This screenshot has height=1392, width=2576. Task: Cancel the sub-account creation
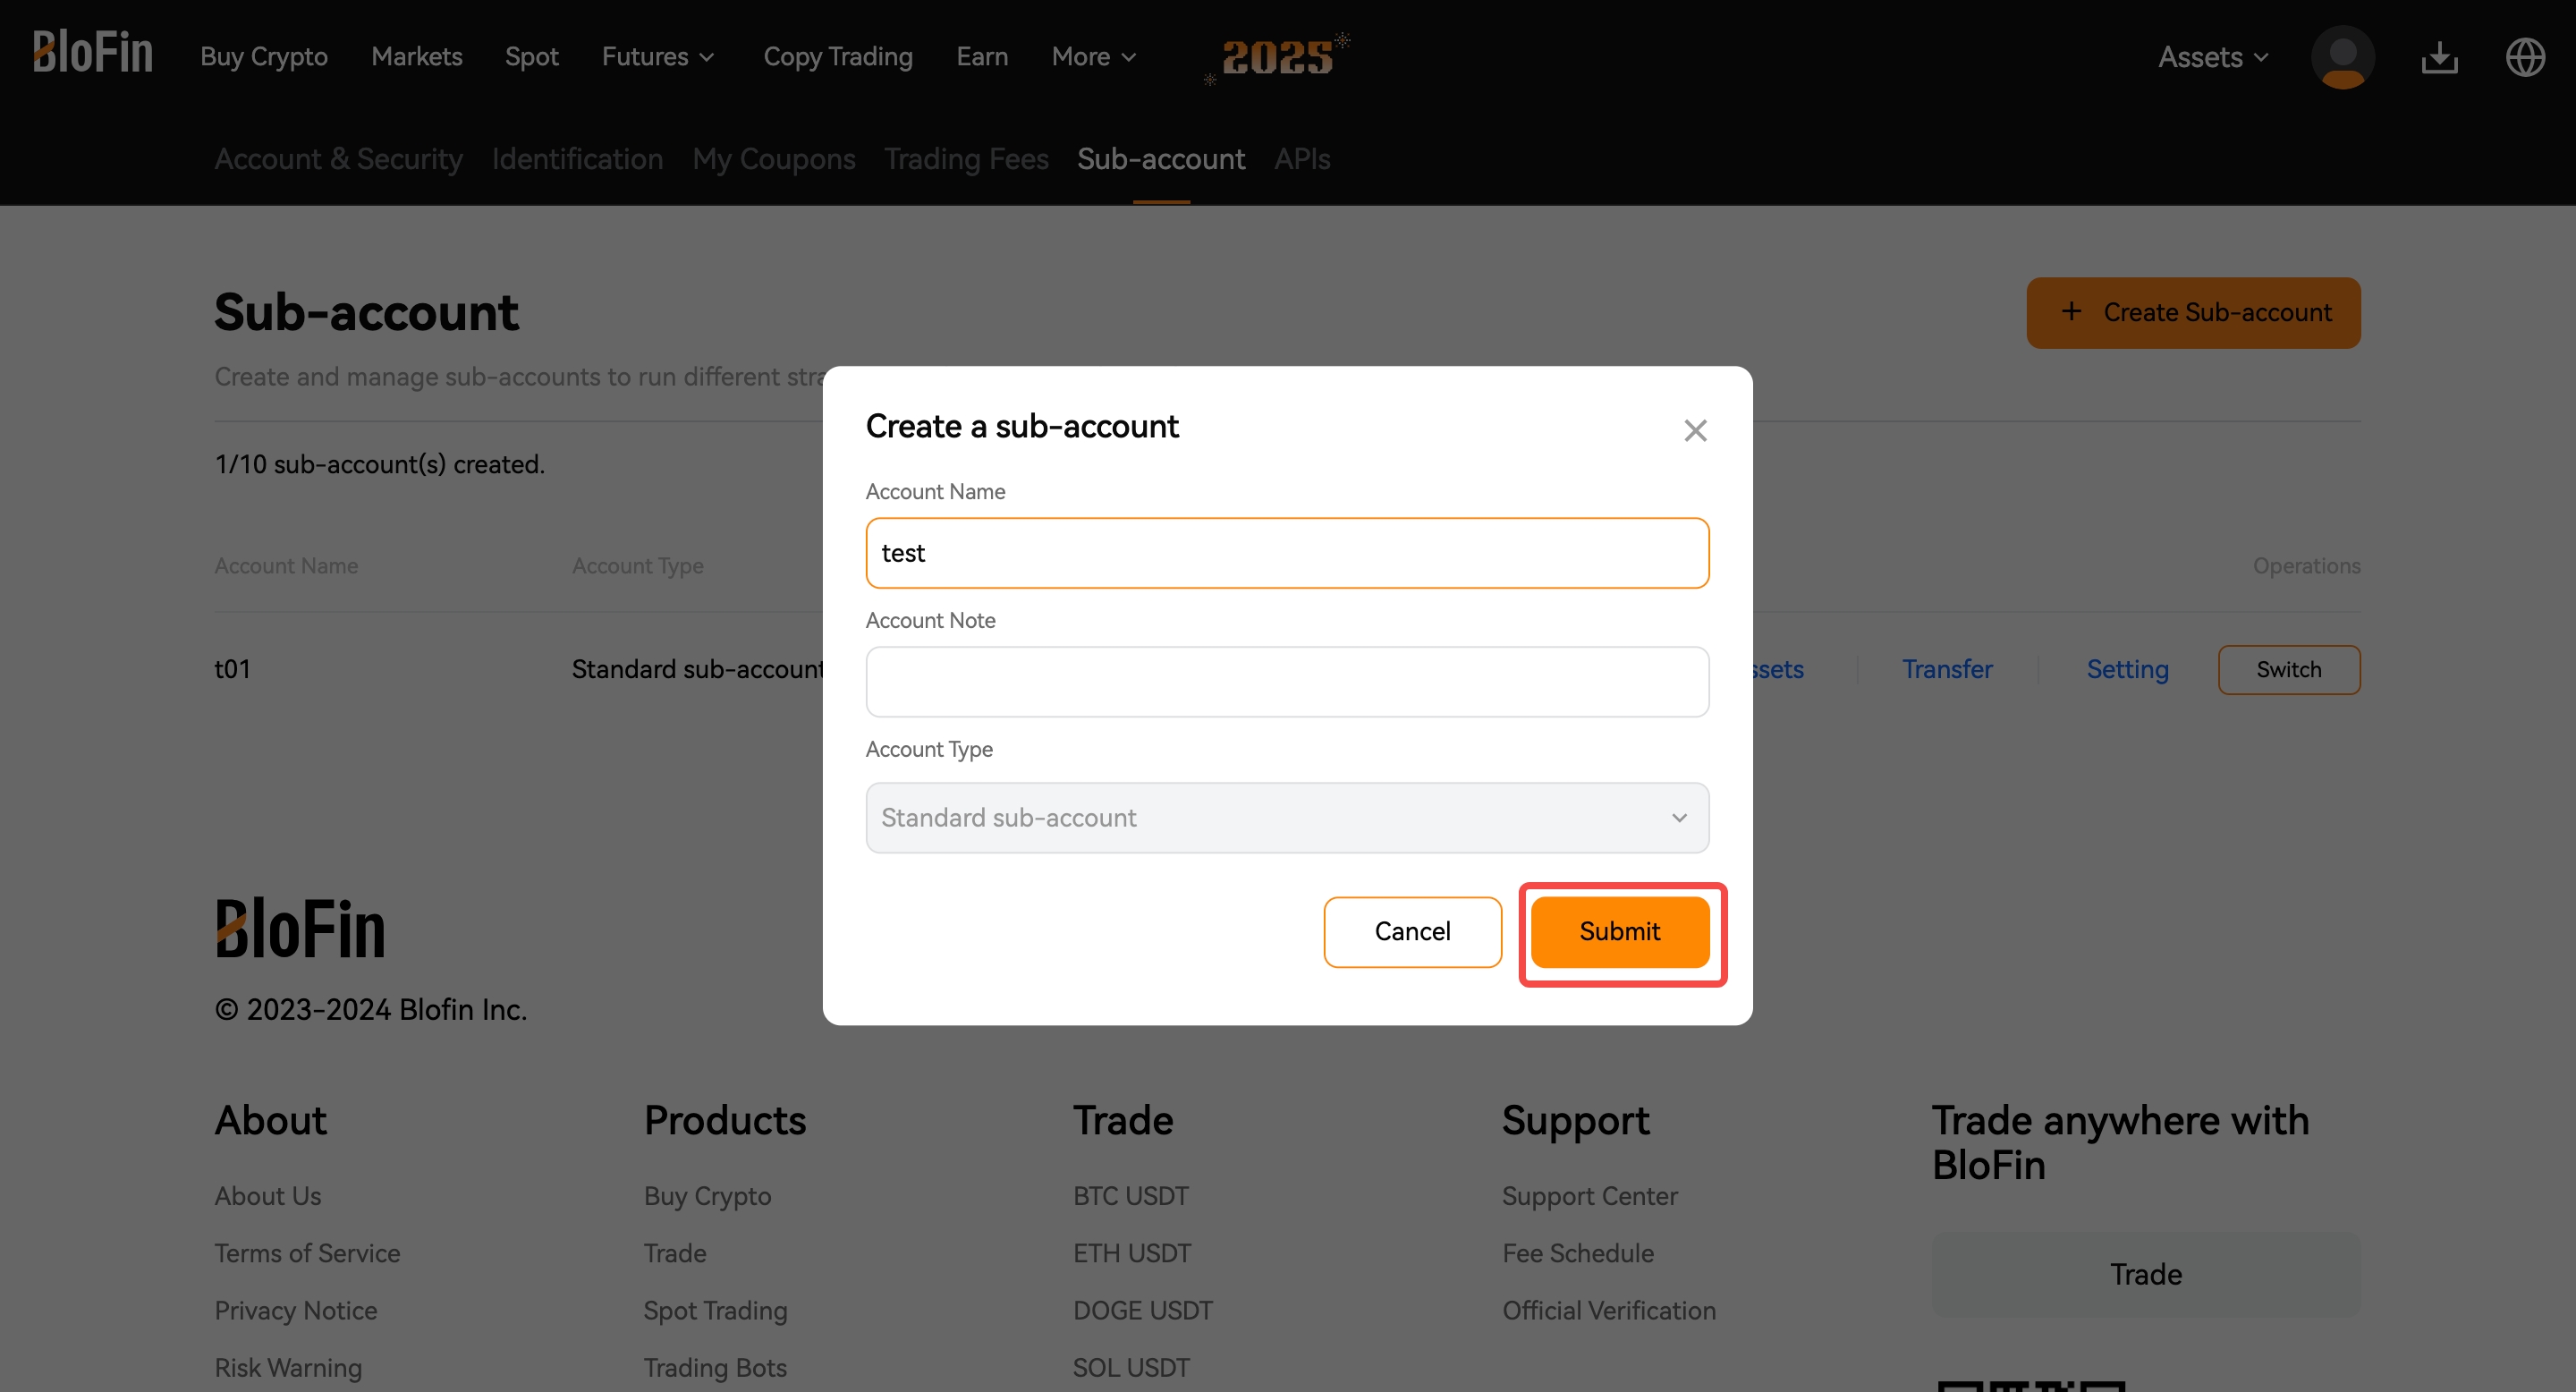pyautogui.click(x=1412, y=931)
